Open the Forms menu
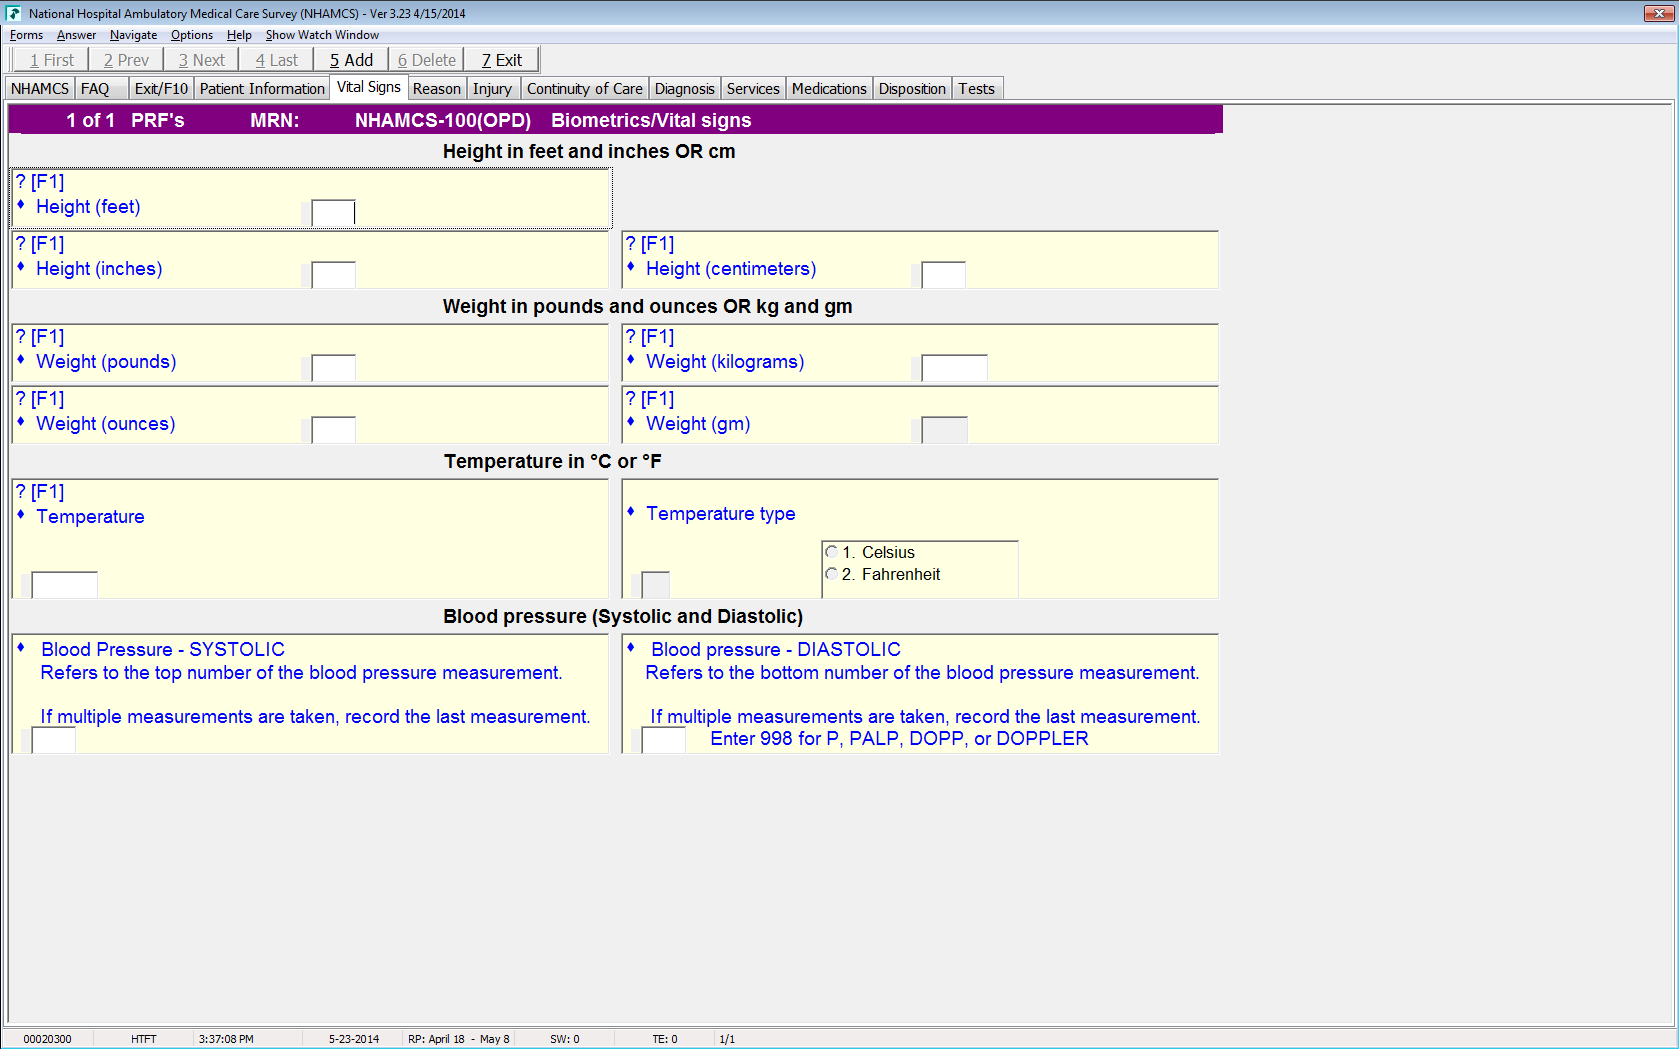The height and width of the screenshot is (1049, 1679). [x=26, y=35]
